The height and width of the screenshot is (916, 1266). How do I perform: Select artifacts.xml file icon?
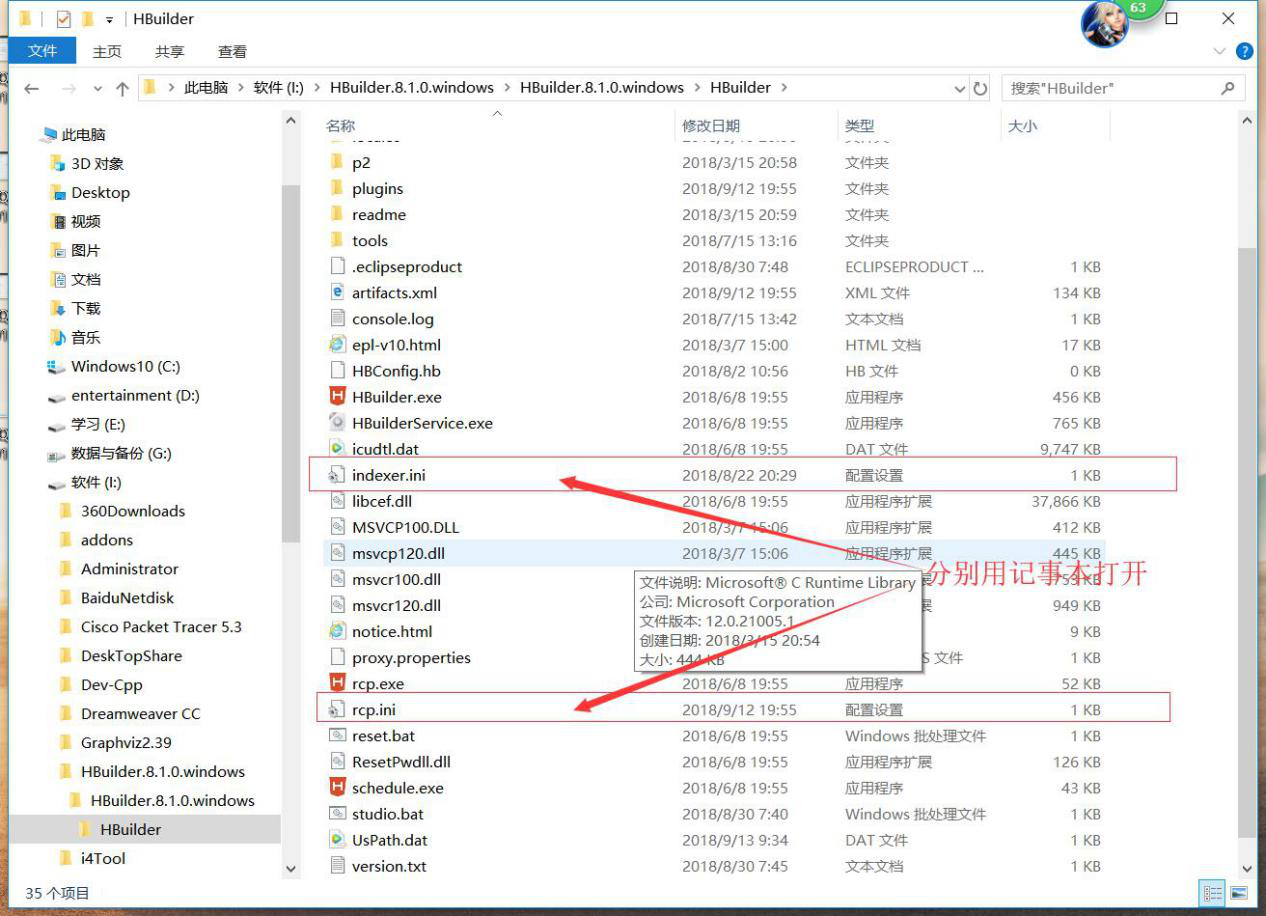(x=337, y=293)
